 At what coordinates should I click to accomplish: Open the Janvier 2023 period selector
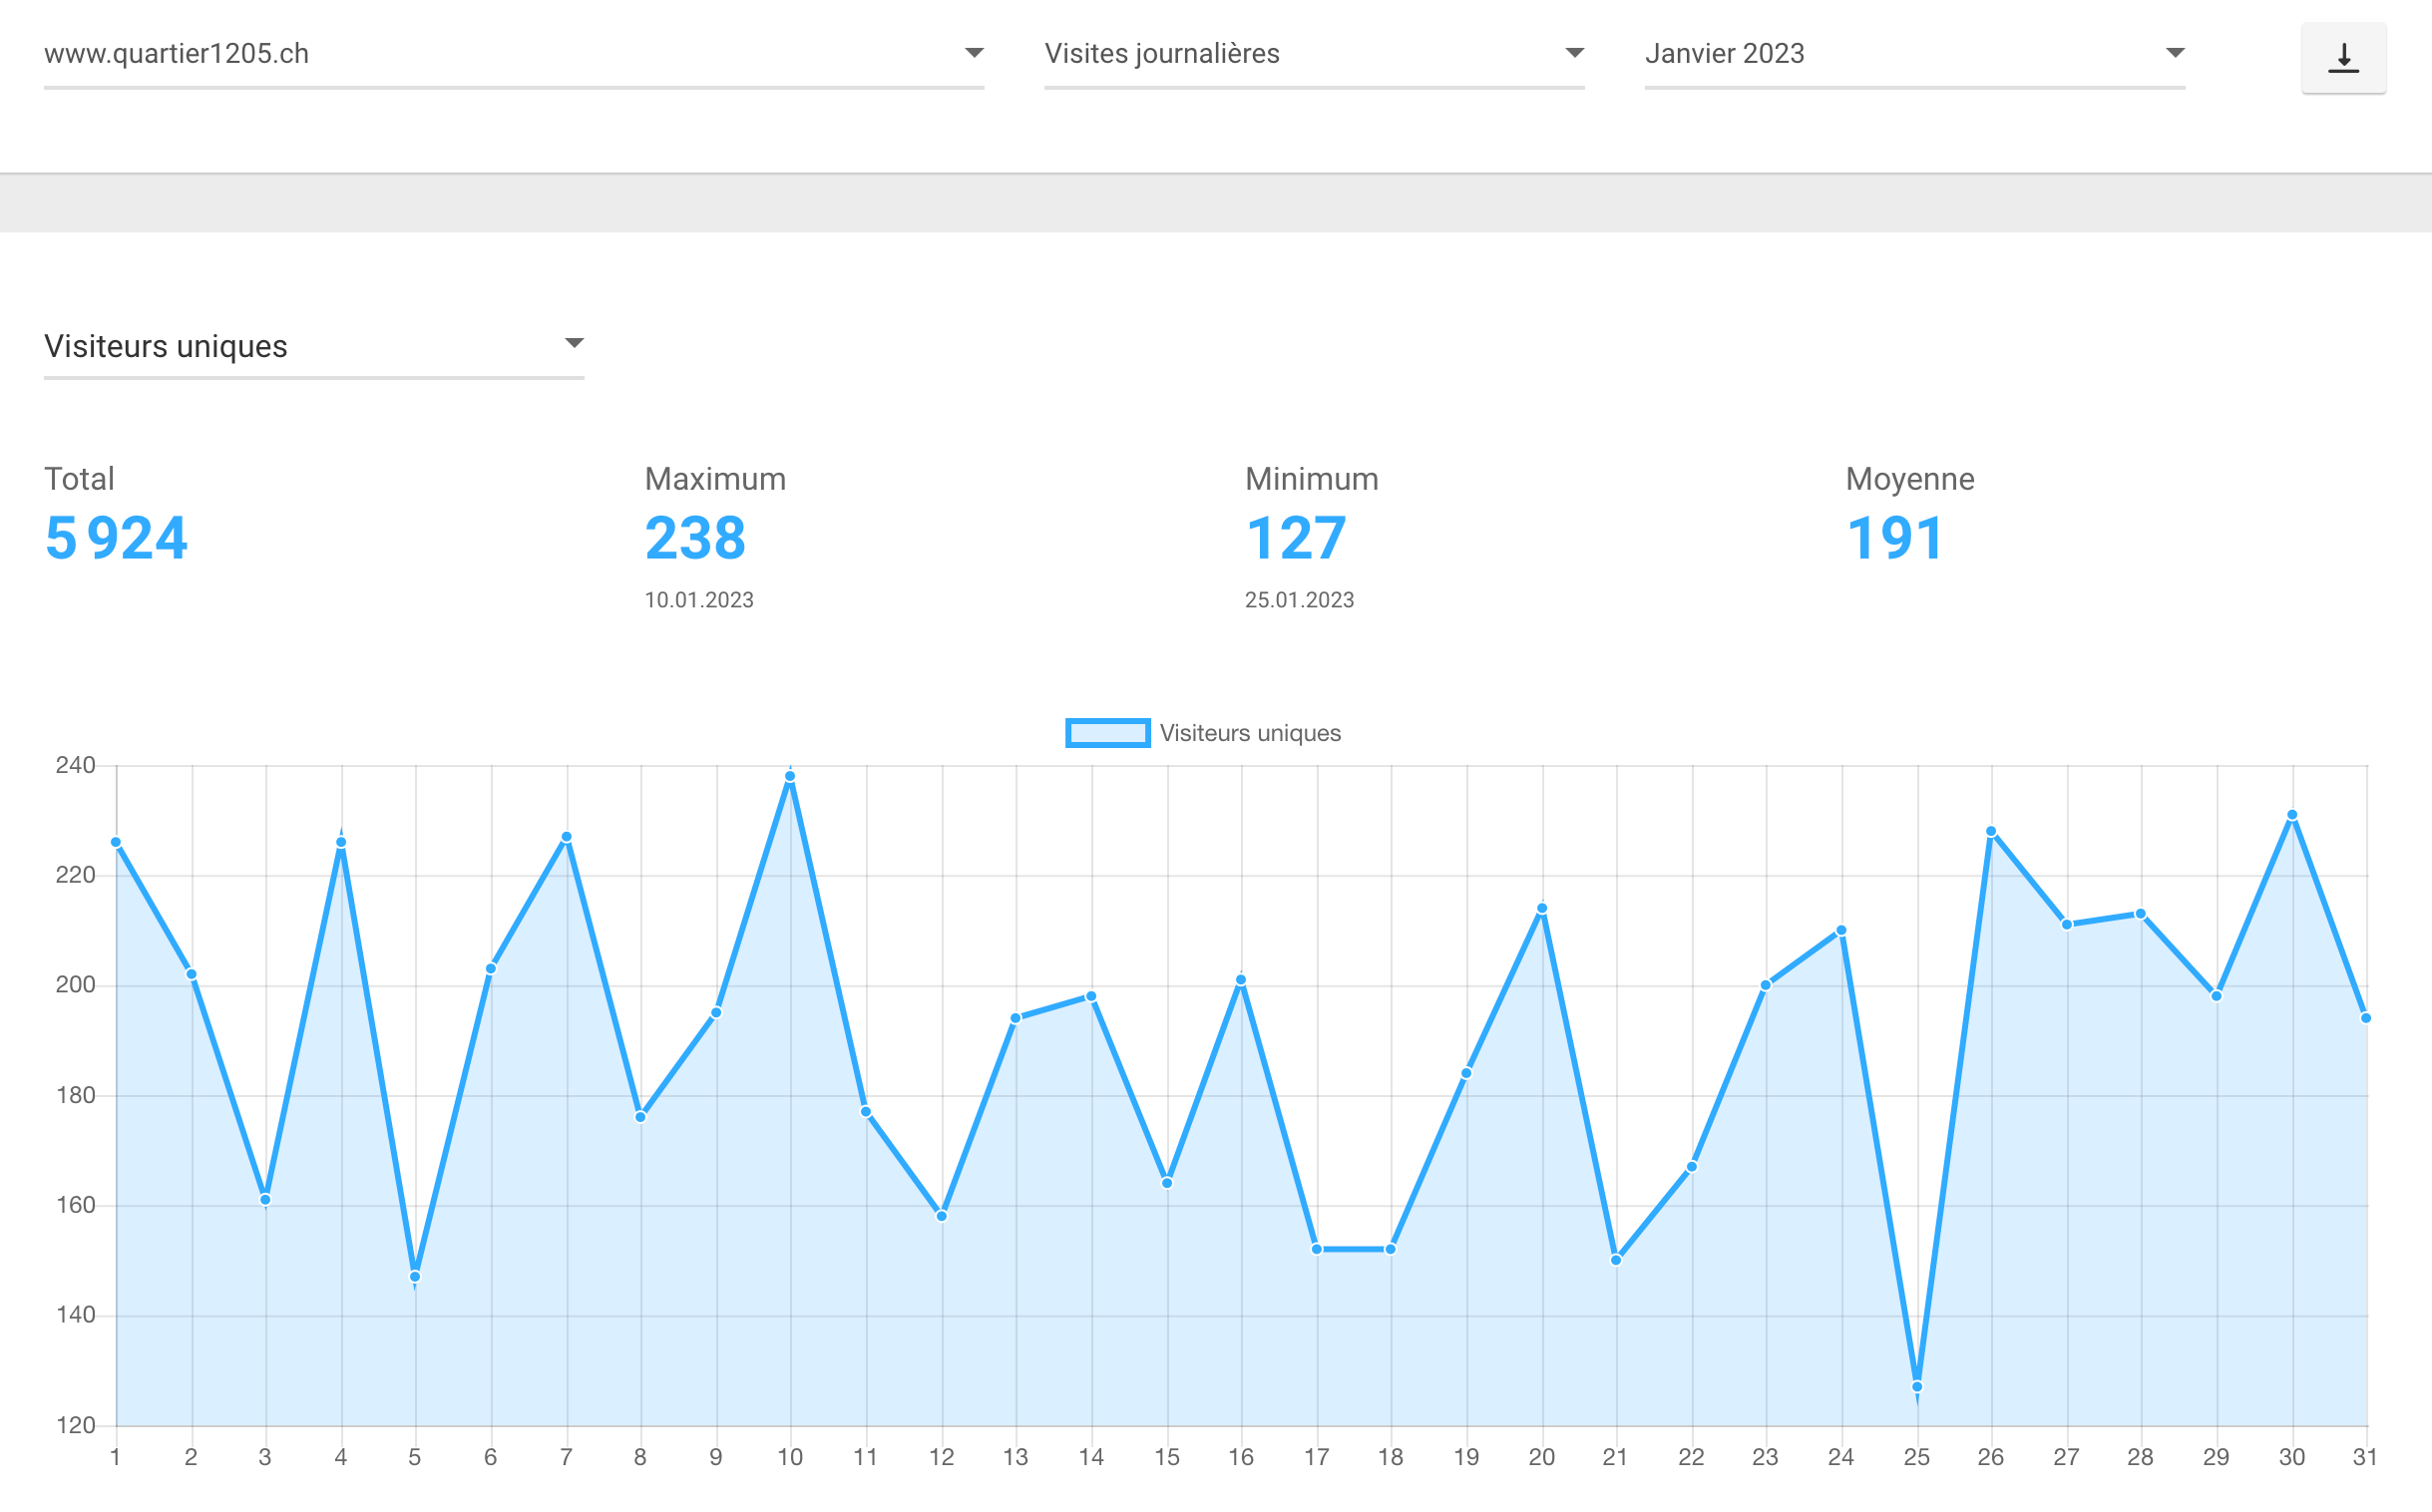[1914, 54]
